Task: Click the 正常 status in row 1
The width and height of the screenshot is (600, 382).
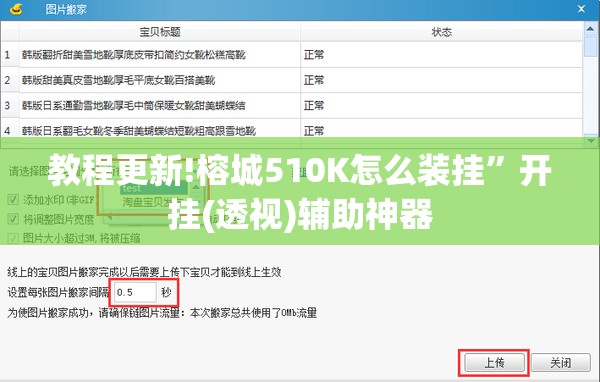Action: click(x=314, y=55)
